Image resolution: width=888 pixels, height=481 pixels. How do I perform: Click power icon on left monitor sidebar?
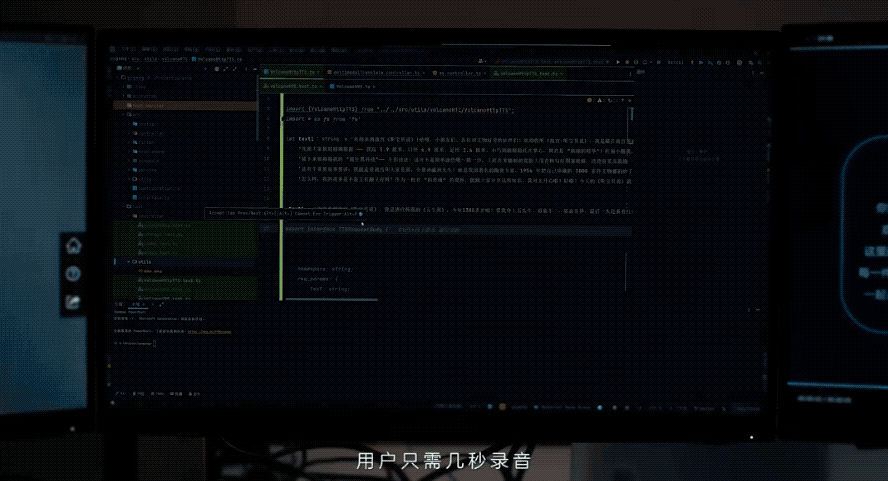coord(72,274)
